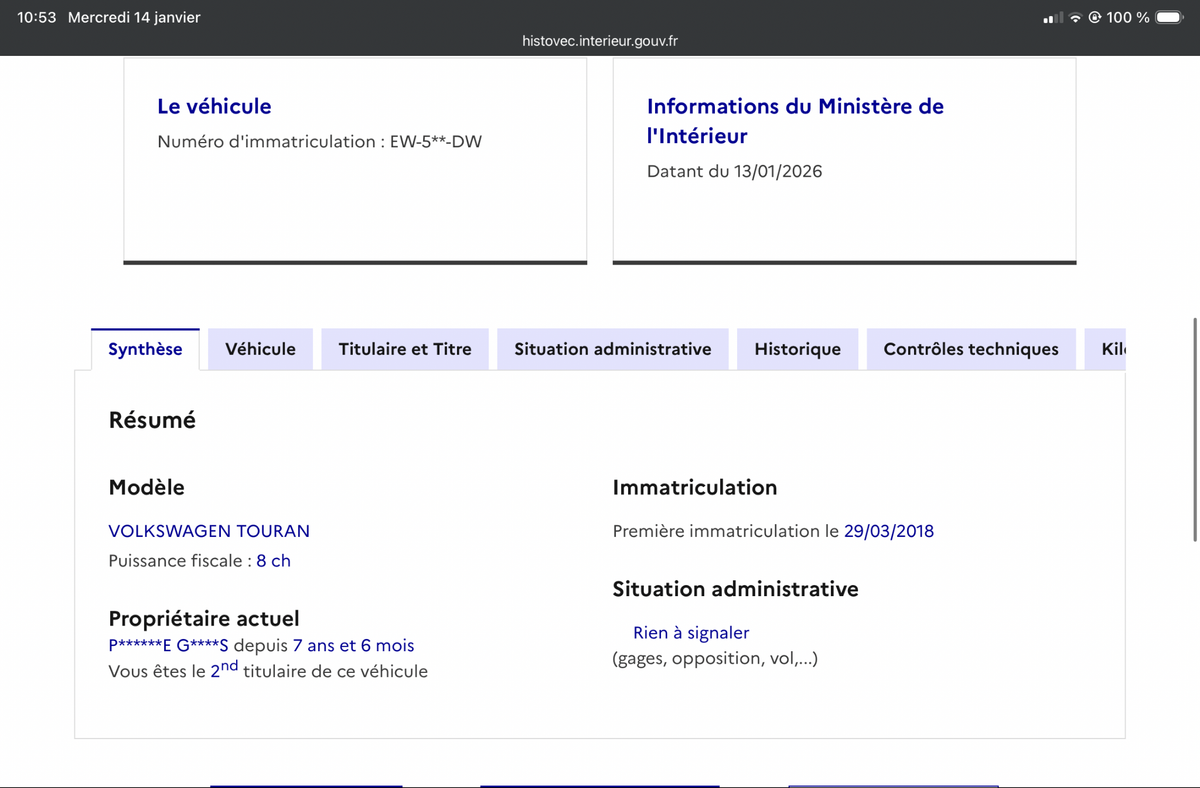Tap the orientation lock icon
1200x788 pixels.
[1094, 18]
